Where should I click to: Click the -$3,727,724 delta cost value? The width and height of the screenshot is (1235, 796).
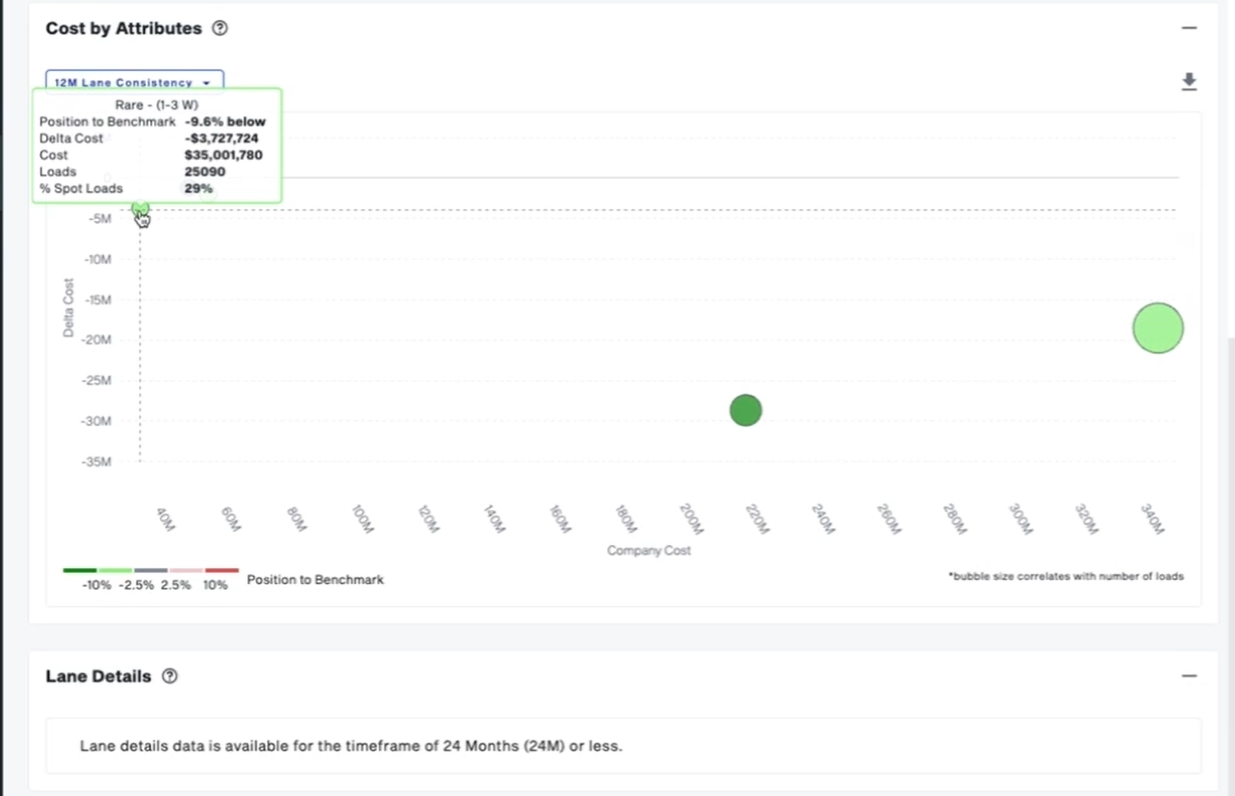(x=222, y=138)
